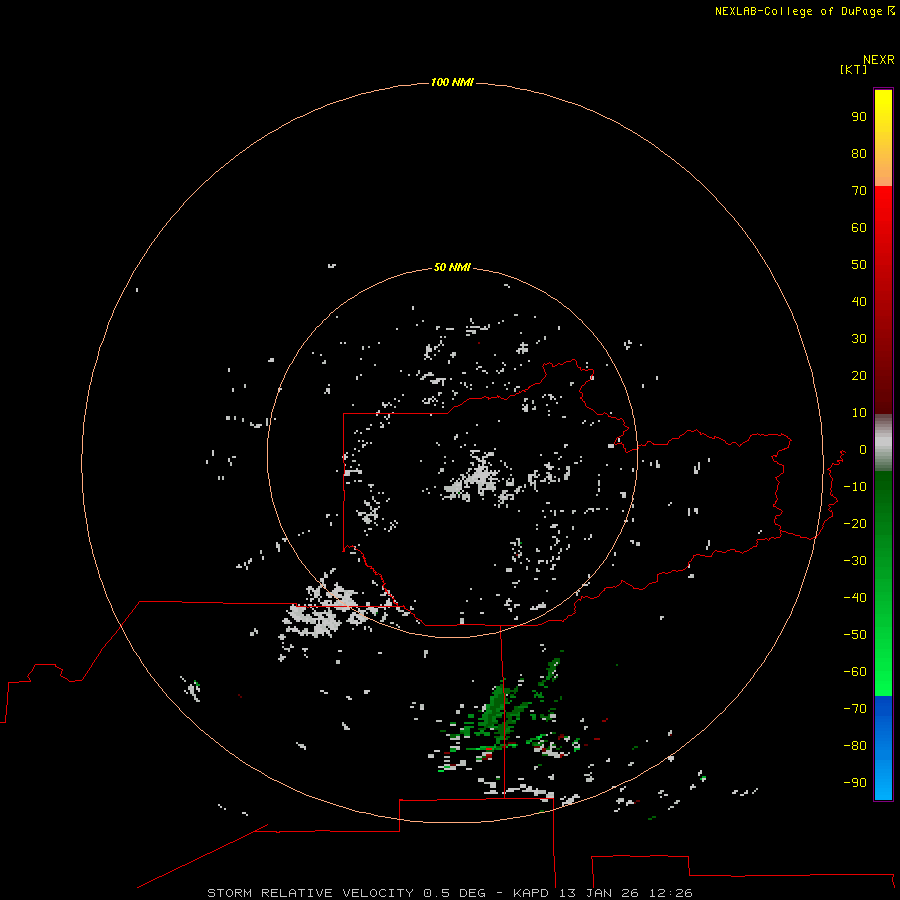Select the -20 scale value

click(855, 523)
